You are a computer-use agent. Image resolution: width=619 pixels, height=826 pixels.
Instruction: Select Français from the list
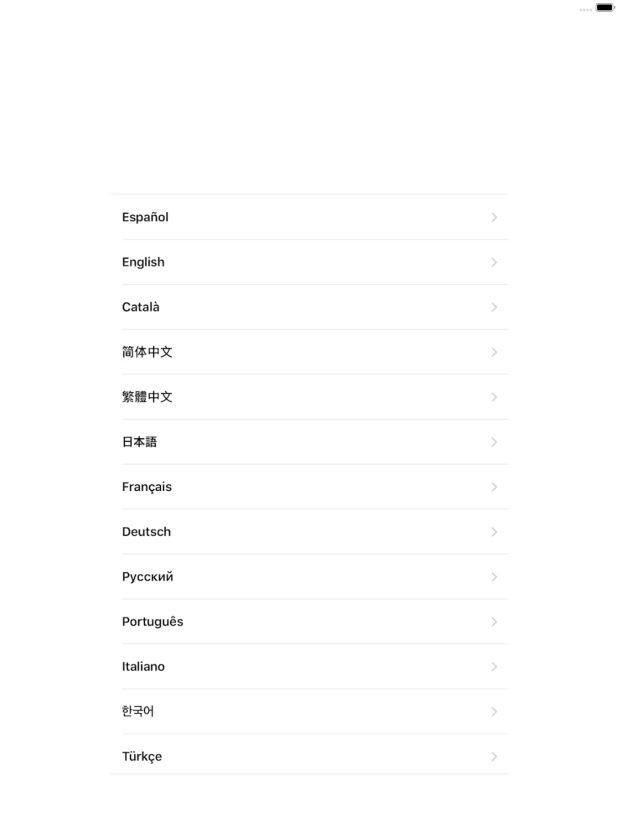click(309, 487)
